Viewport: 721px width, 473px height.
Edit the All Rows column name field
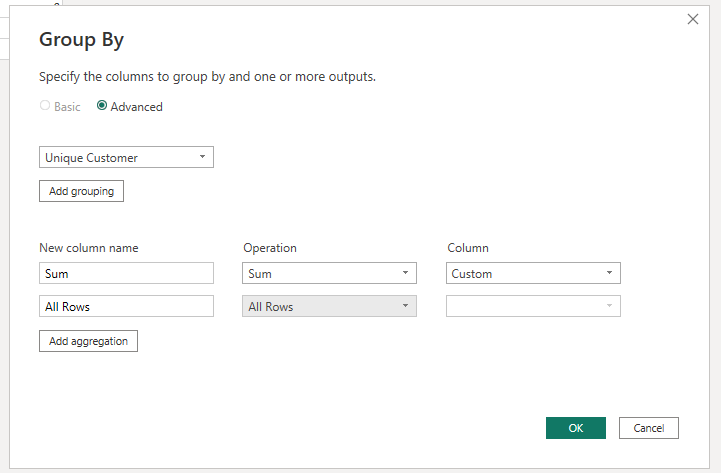[x=126, y=306]
